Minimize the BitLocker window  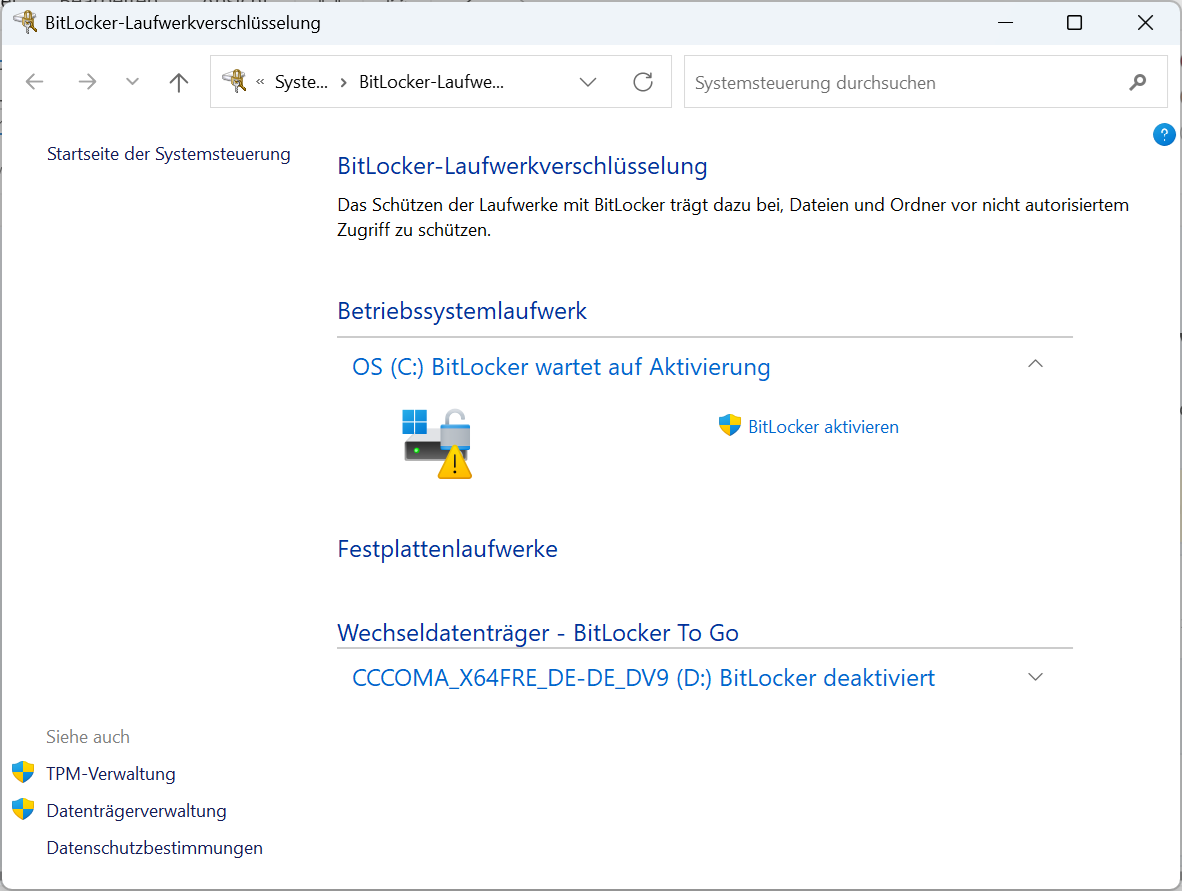[1005, 23]
